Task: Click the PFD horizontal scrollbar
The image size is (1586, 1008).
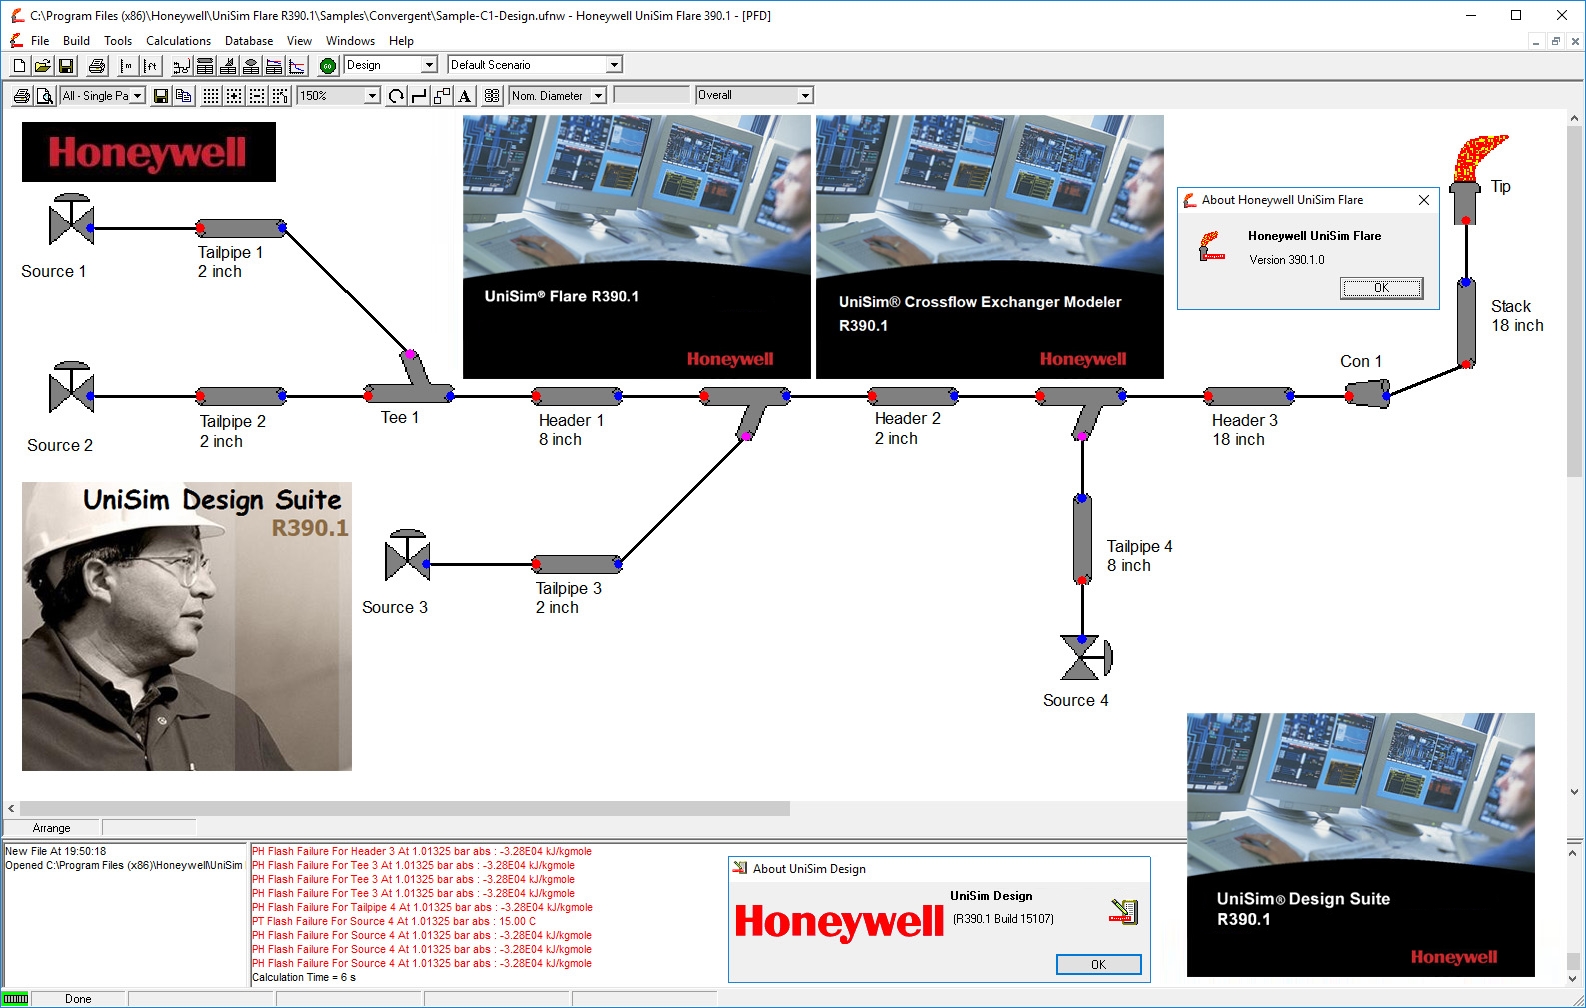Action: [x=405, y=808]
